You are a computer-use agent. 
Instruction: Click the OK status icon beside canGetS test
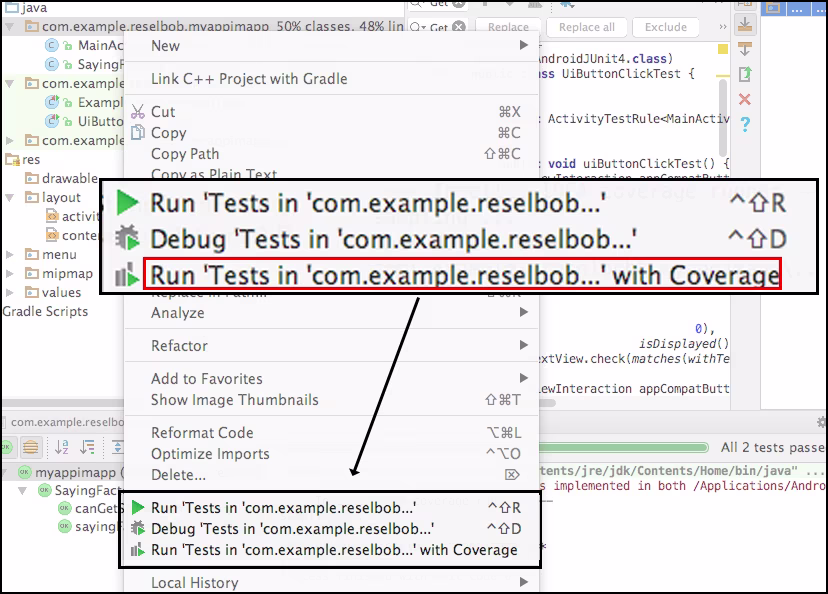(64, 508)
